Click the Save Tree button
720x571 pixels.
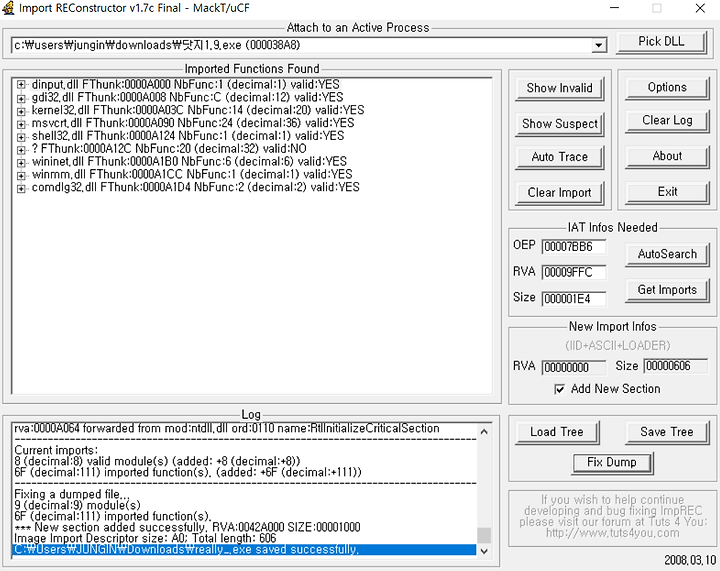(x=666, y=432)
